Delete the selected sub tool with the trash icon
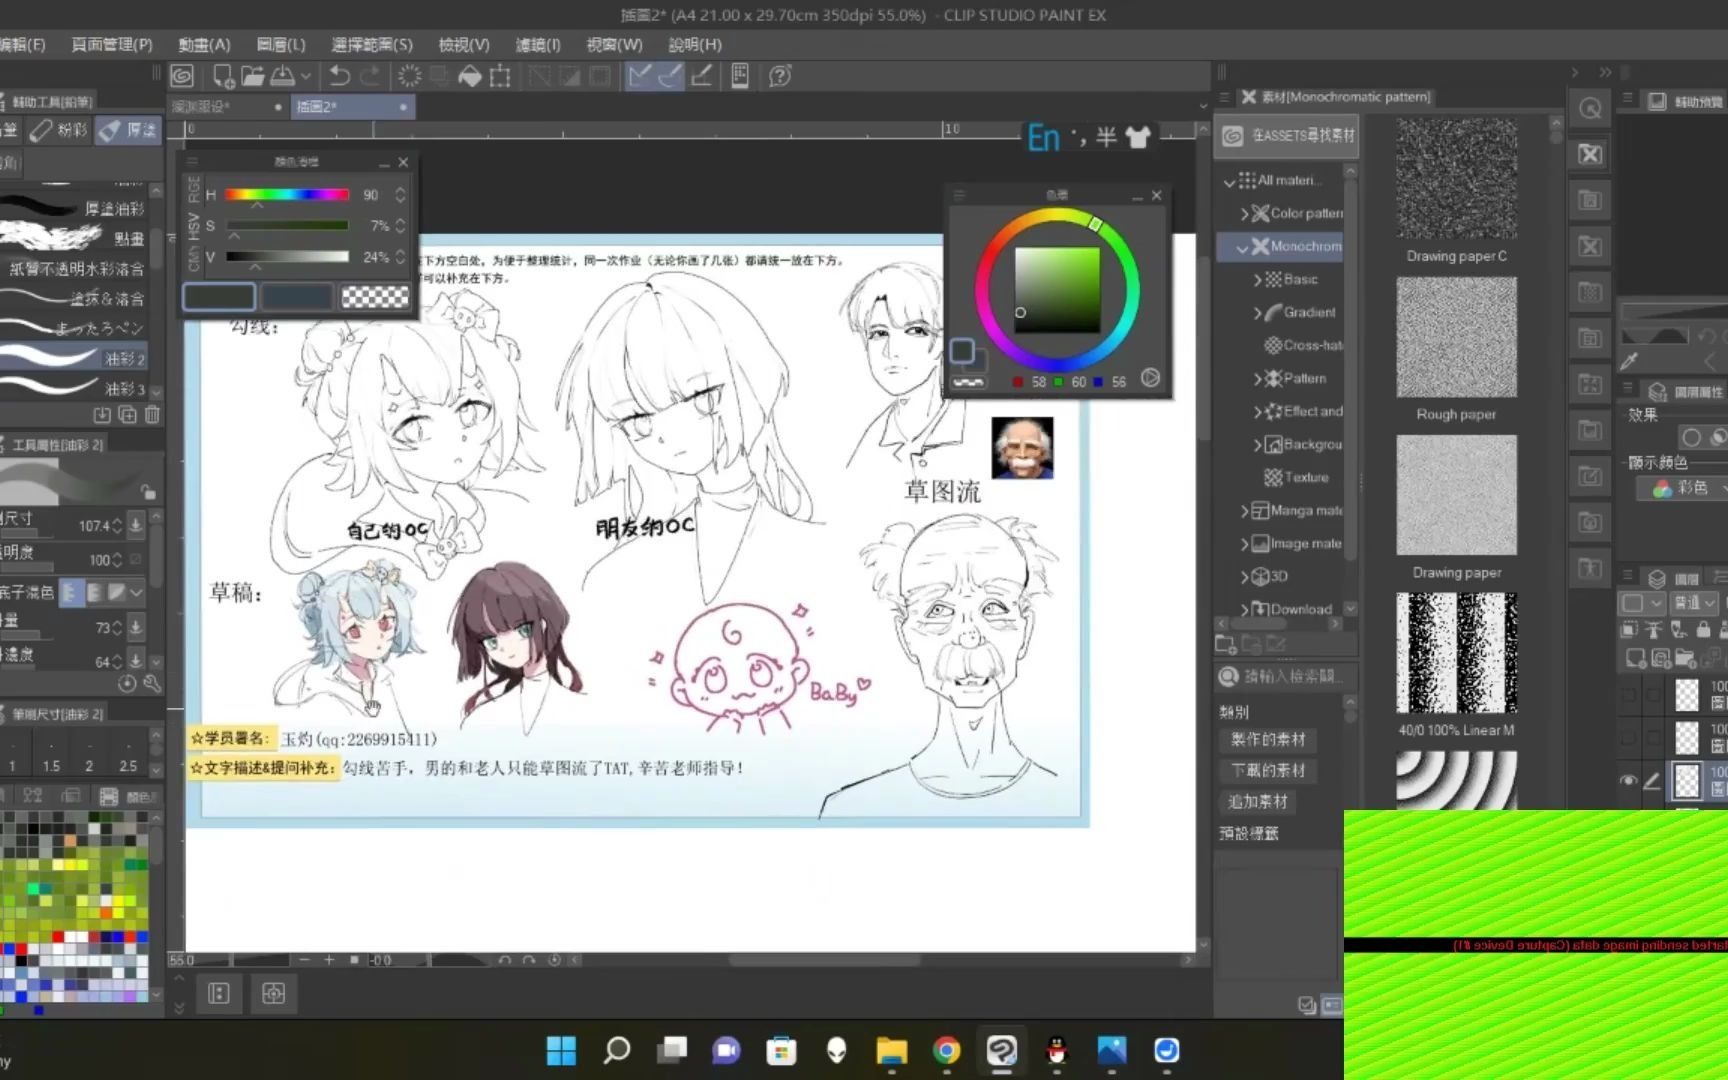 152,414
